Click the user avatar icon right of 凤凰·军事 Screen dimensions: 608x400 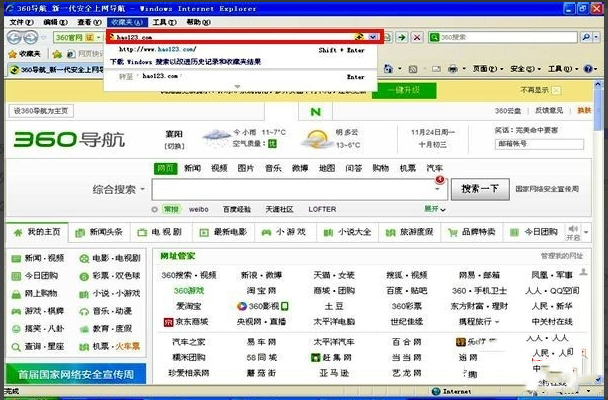[583, 272]
